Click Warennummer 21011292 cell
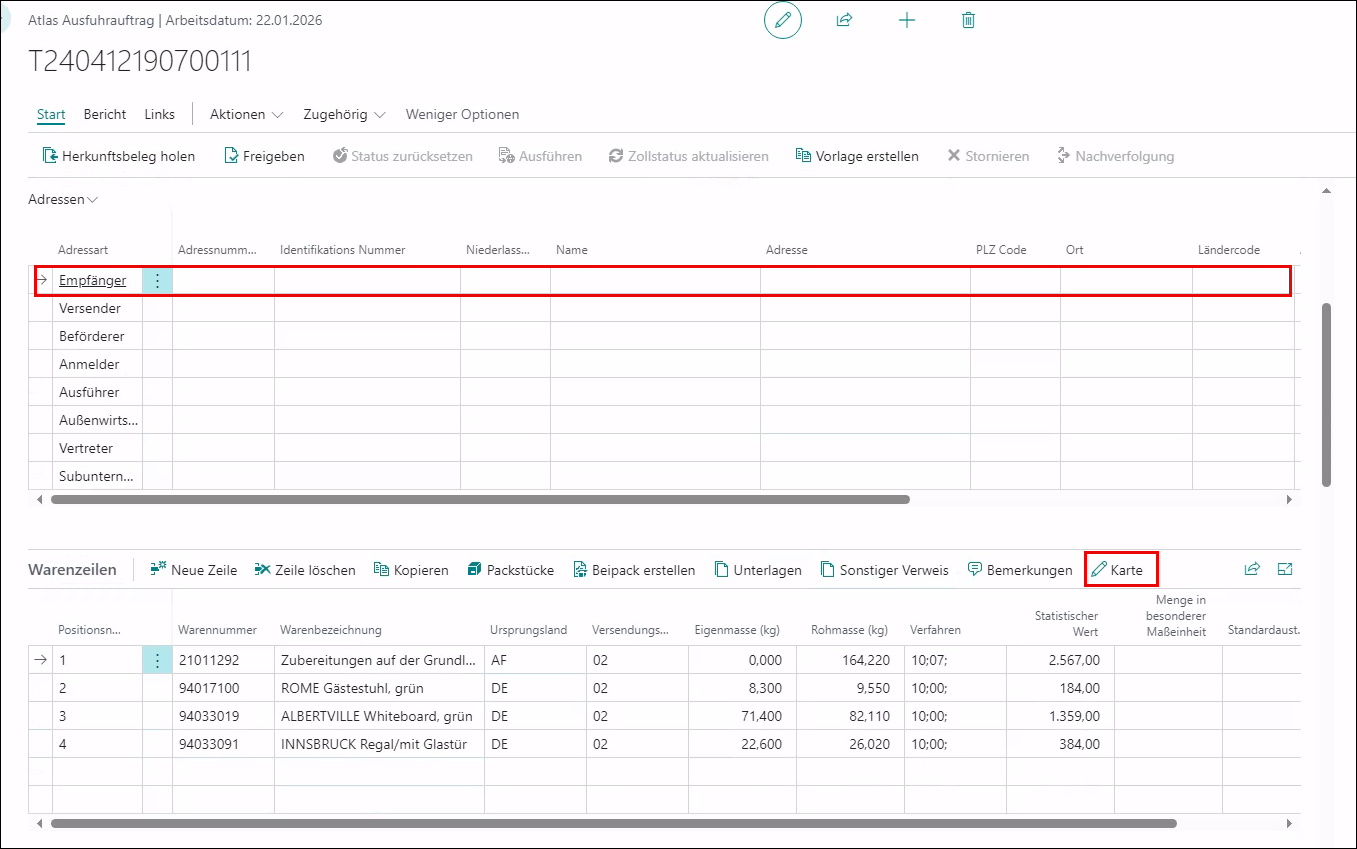This screenshot has width=1357, height=849. coord(223,660)
